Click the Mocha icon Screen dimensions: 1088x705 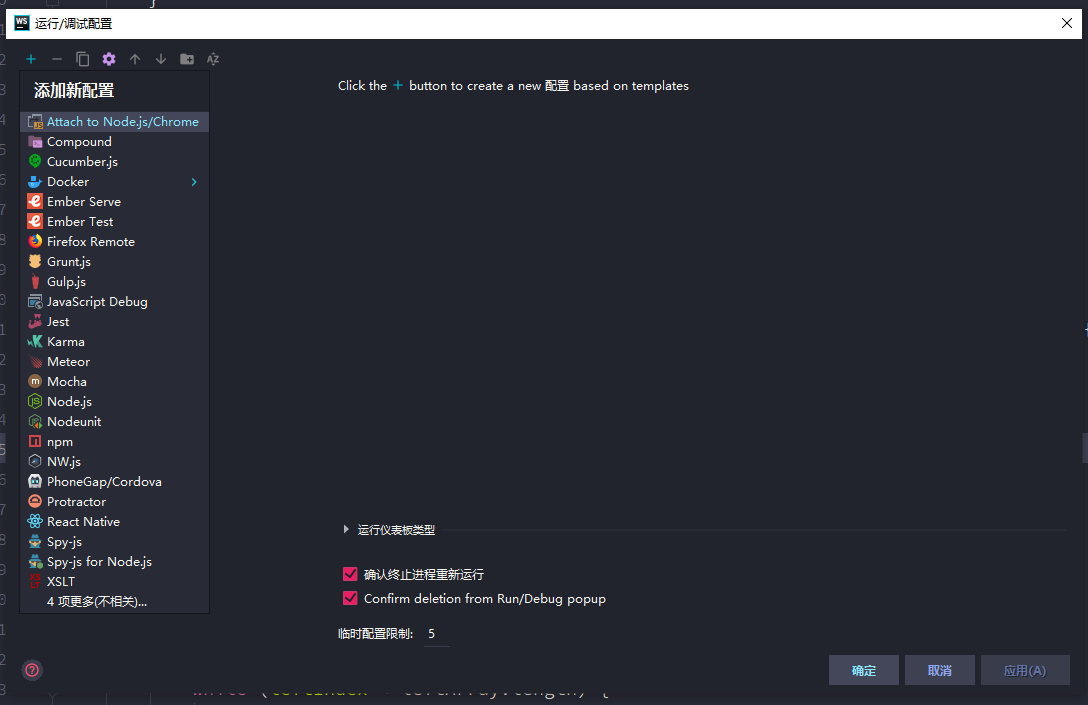point(35,381)
